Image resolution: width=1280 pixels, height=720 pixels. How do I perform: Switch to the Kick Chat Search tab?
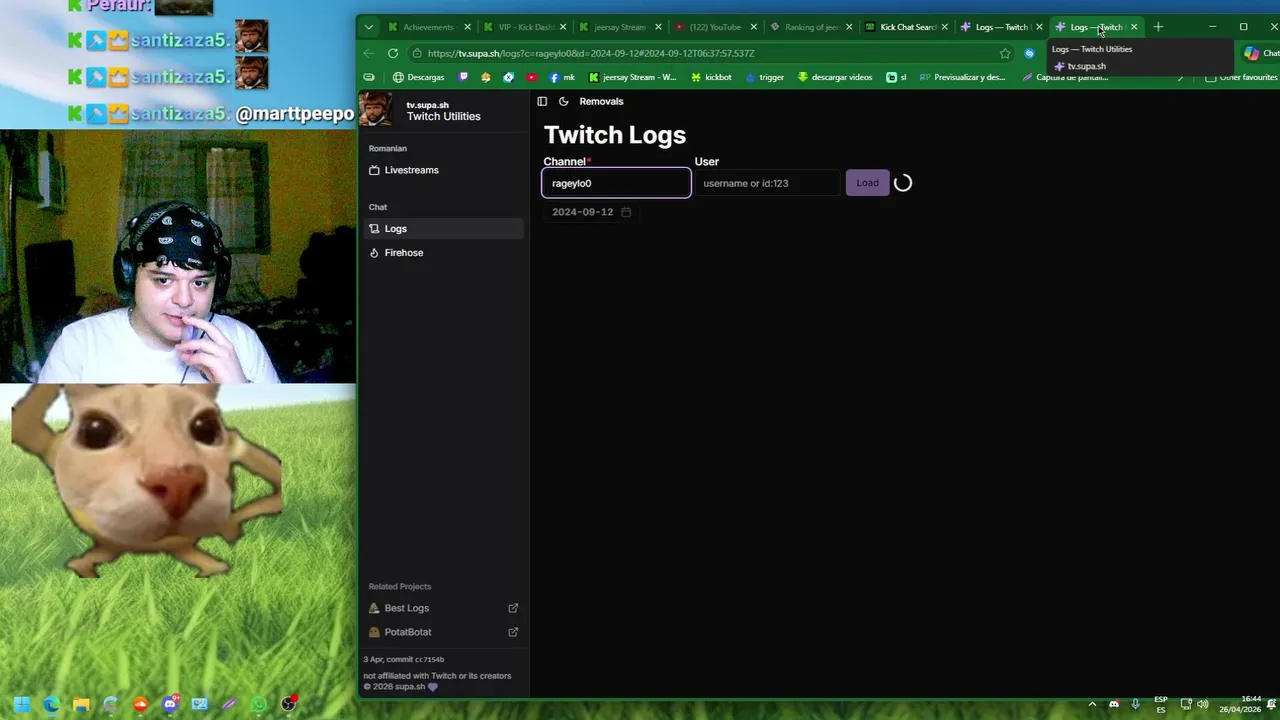click(x=905, y=27)
